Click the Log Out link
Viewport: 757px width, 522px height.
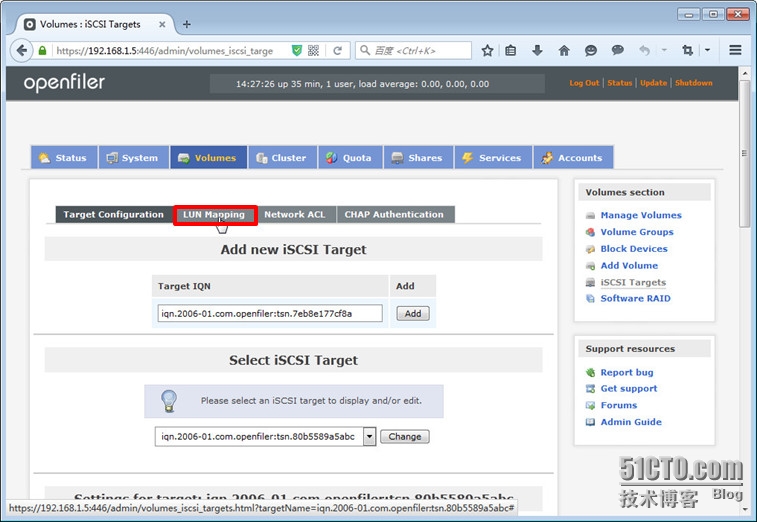click(584, 83)
